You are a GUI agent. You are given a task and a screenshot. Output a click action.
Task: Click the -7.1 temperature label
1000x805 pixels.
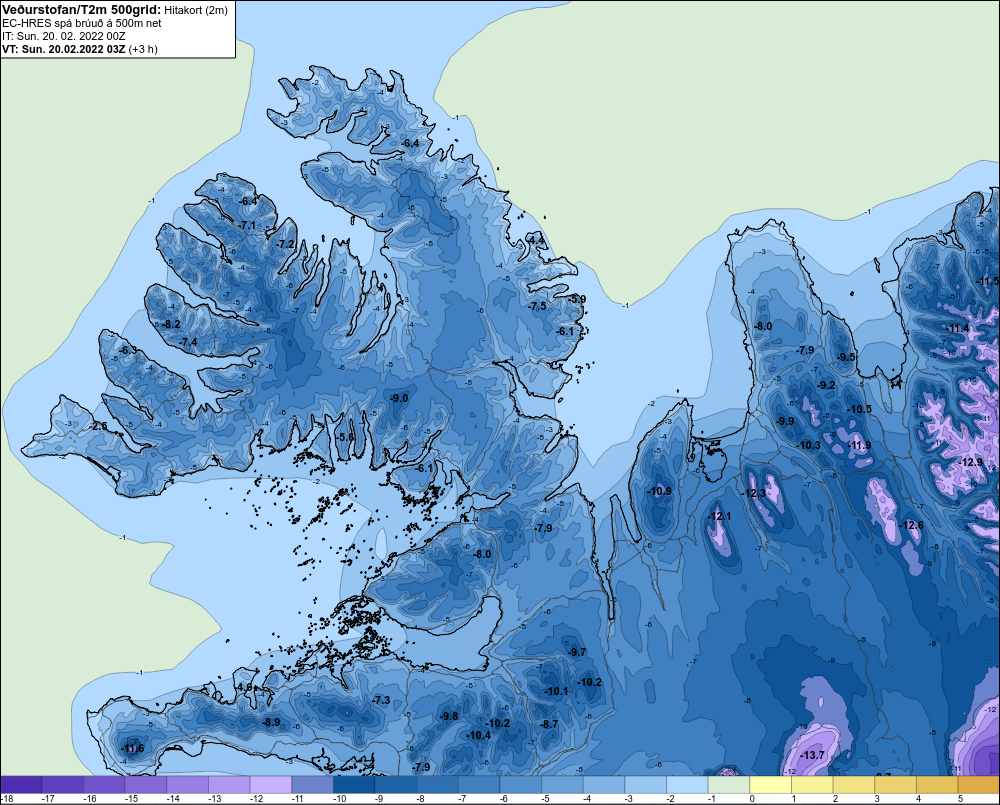(x=247, y=225)
